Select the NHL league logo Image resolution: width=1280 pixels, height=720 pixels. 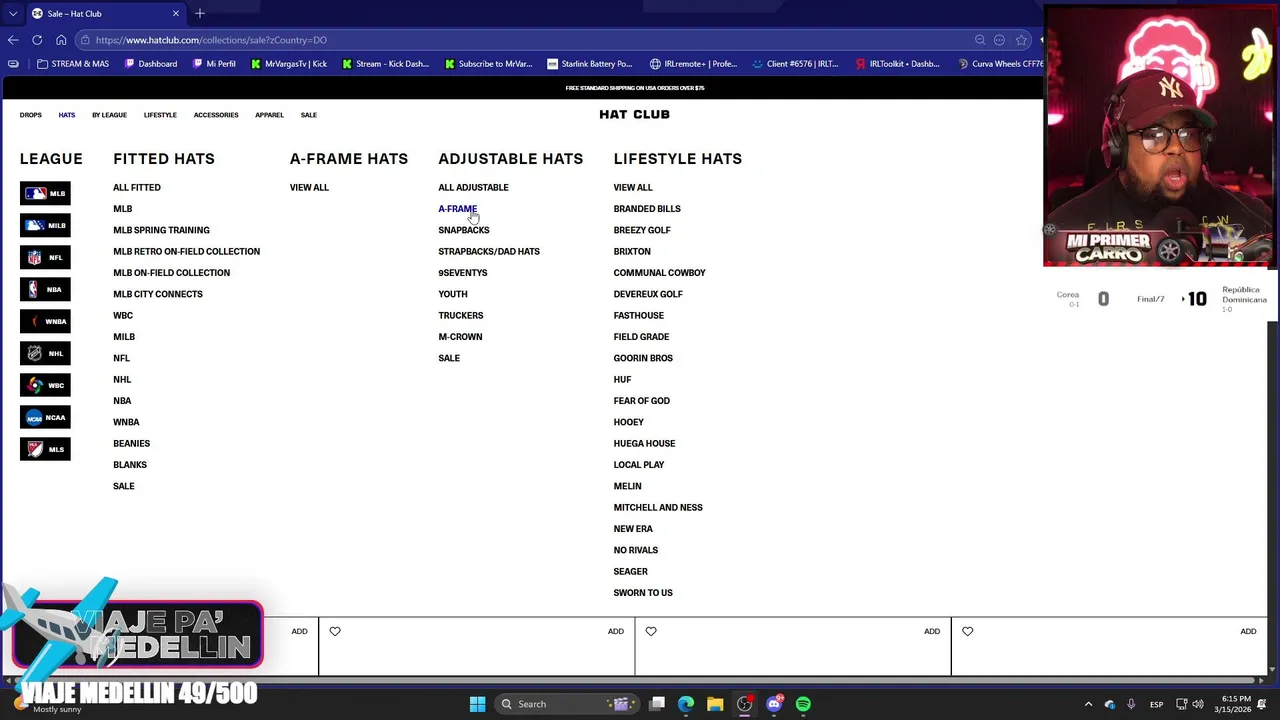[45, 353]
